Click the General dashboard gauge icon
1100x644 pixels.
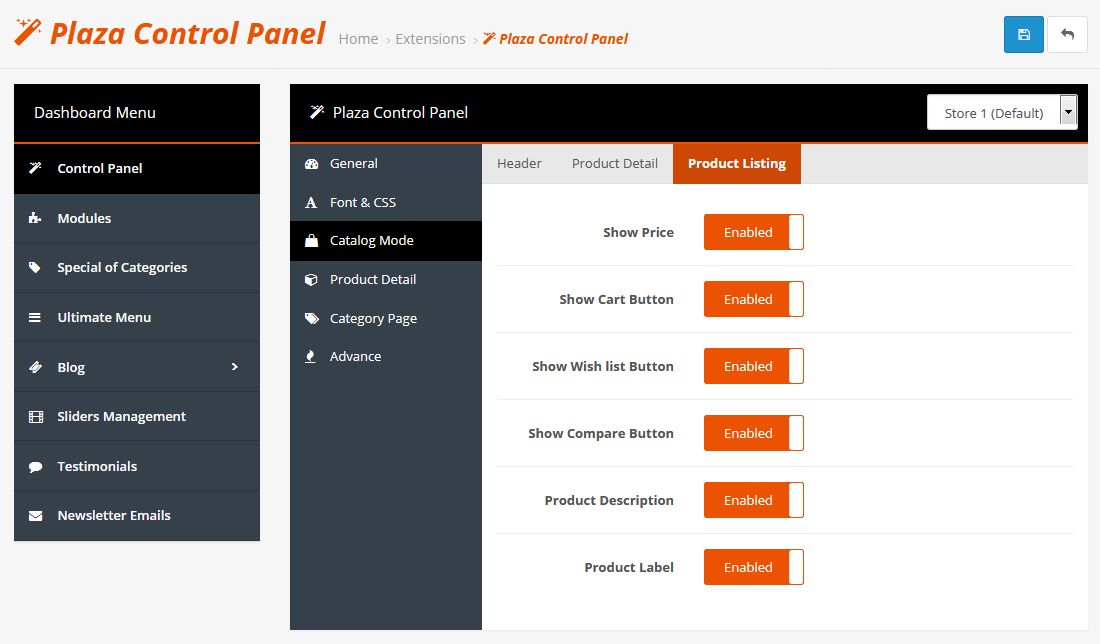tap(311, 163)
